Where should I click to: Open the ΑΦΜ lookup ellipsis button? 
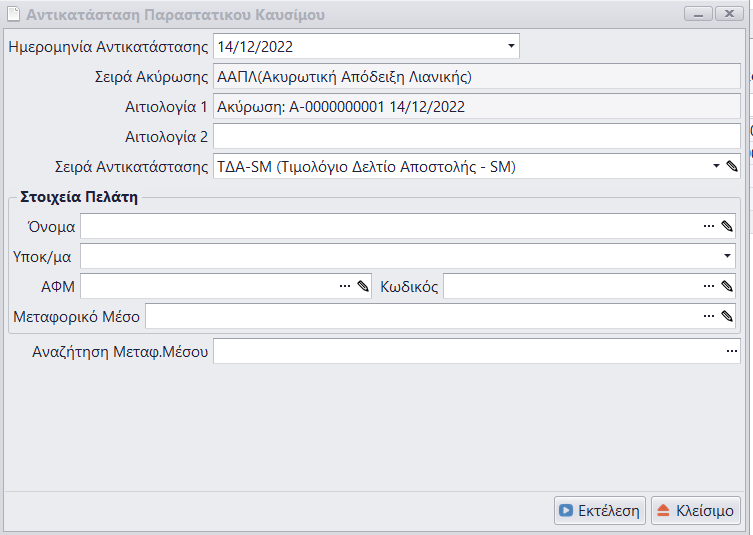click(345, 287)
